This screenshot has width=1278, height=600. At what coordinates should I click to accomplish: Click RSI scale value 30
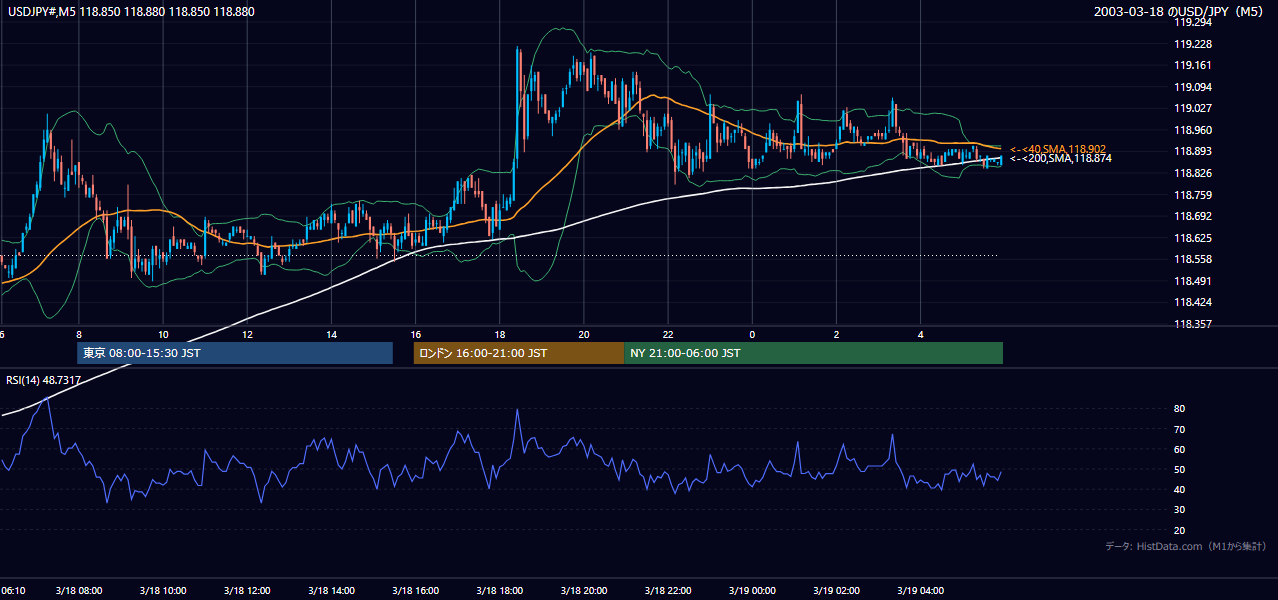[x=1180, y=510]
